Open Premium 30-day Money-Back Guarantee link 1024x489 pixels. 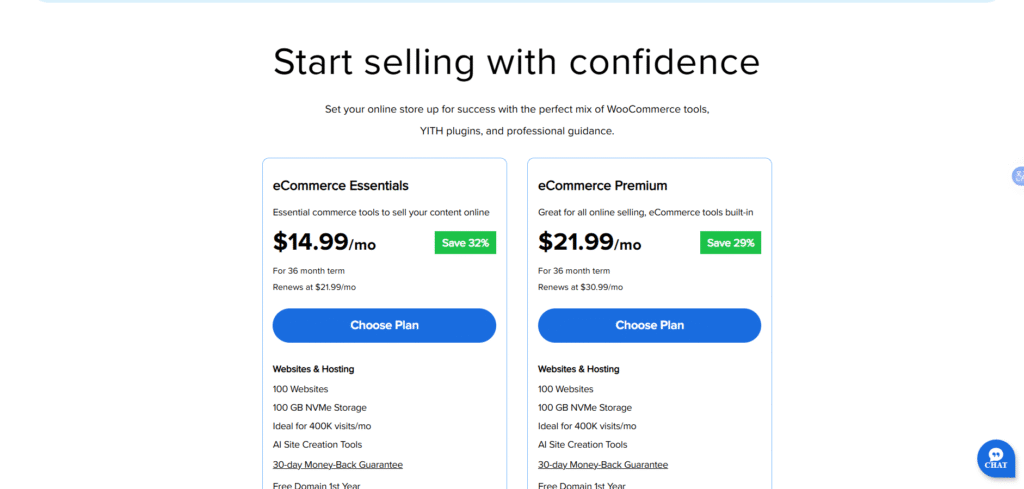click(602, 464)
